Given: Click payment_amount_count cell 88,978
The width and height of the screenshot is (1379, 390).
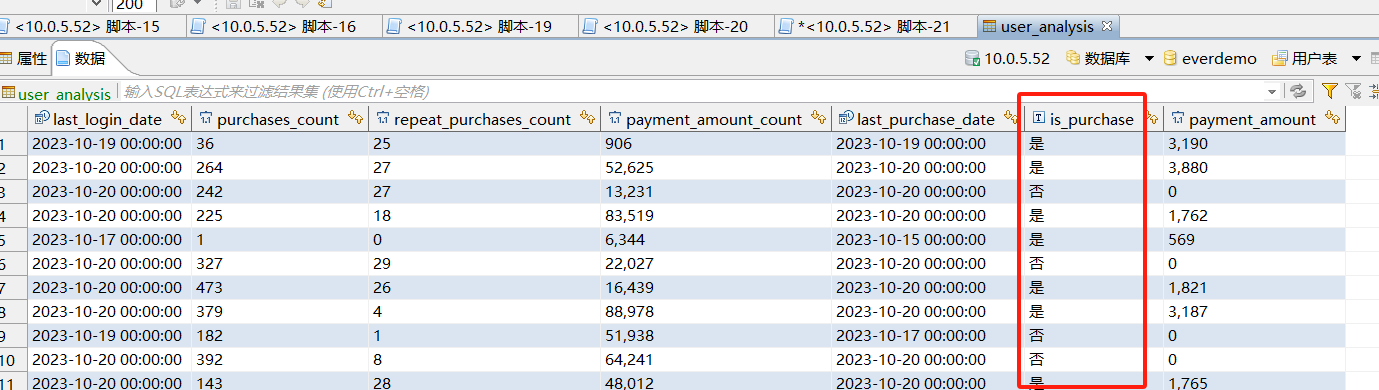Looking at the screenshot, I should click(715, 312).
